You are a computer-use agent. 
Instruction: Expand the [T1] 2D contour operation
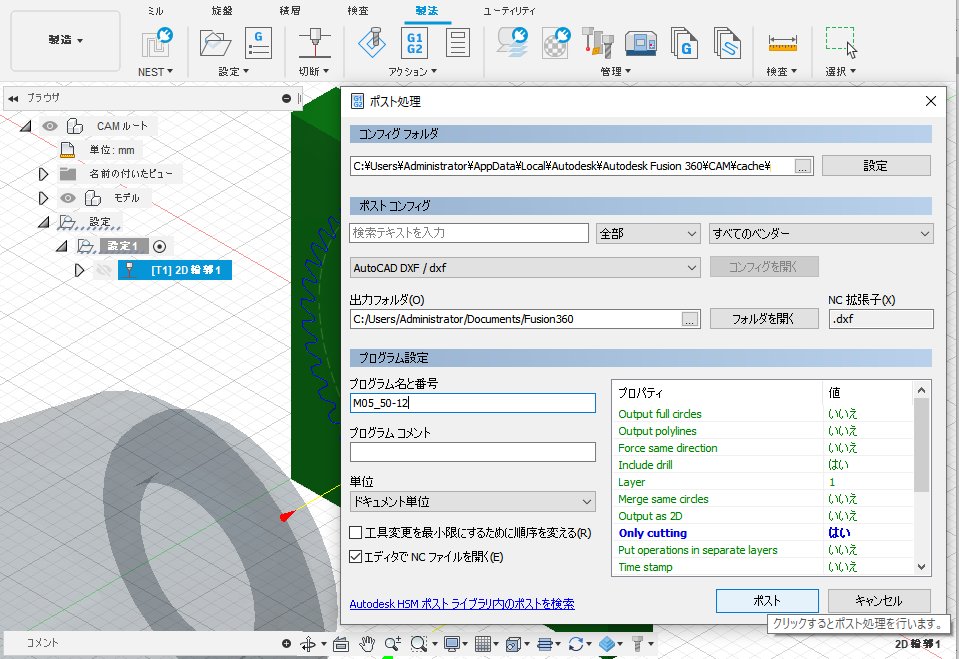(x=79, y=270)
